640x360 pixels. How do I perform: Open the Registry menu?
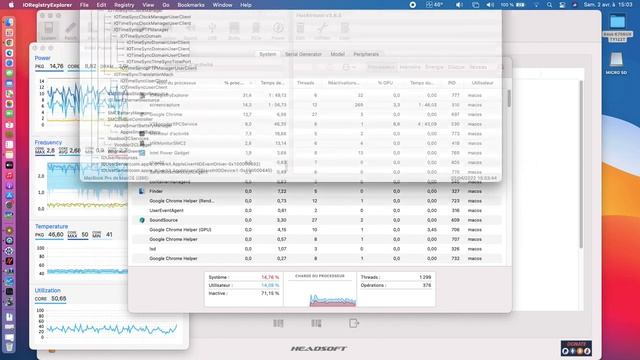[124, 5]
